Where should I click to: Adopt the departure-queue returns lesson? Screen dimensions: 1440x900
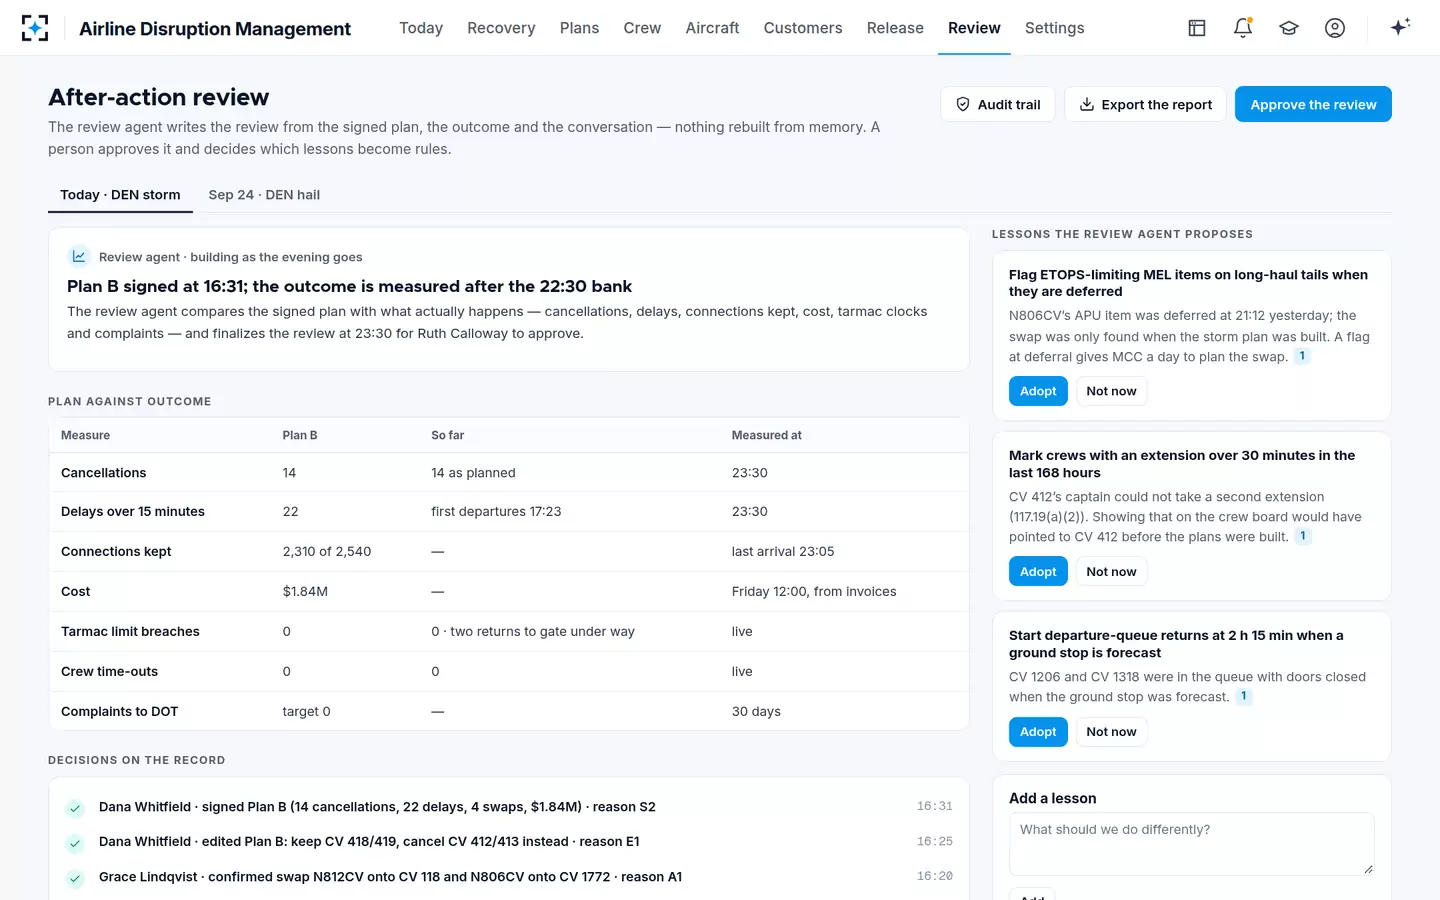tap(1038, 731)
